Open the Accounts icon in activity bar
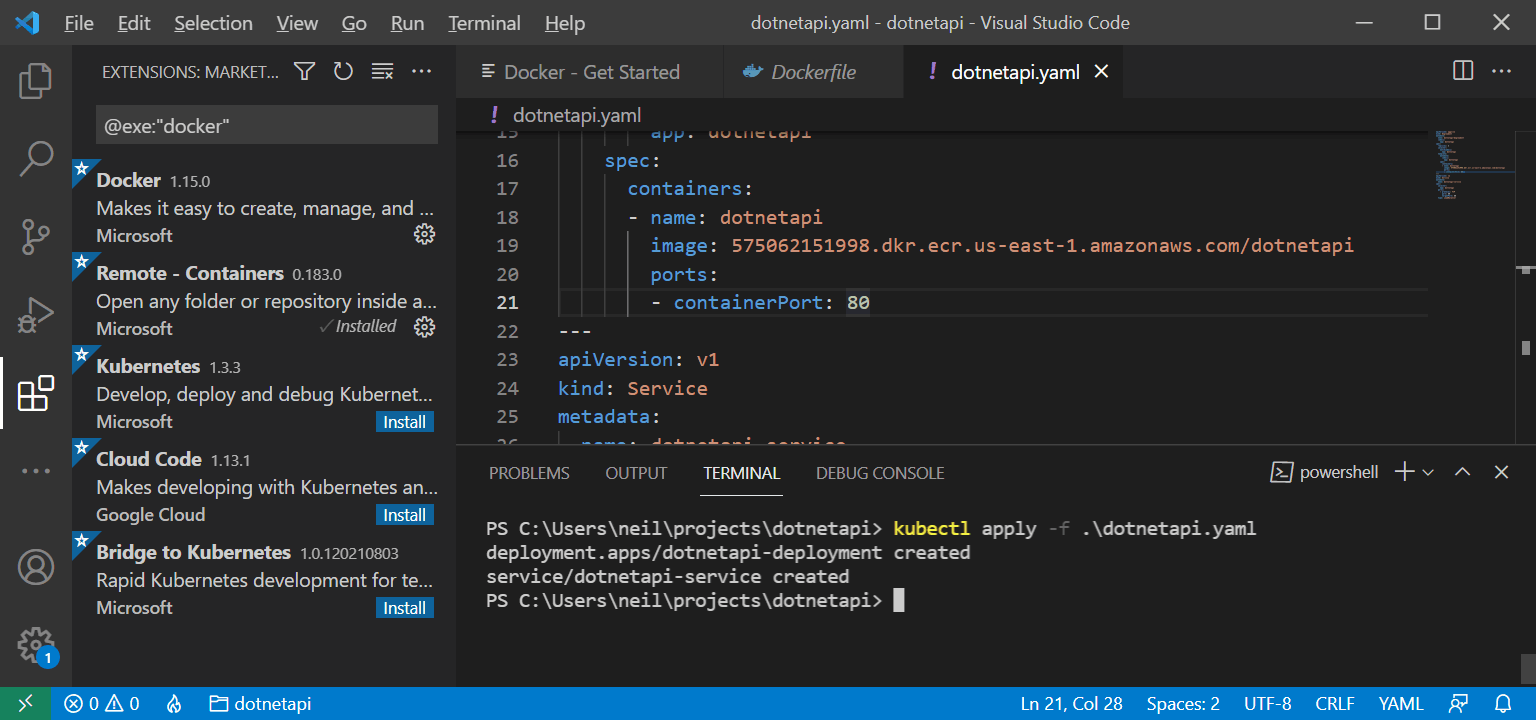The image size is (1536, 720). tap(36, 567)
